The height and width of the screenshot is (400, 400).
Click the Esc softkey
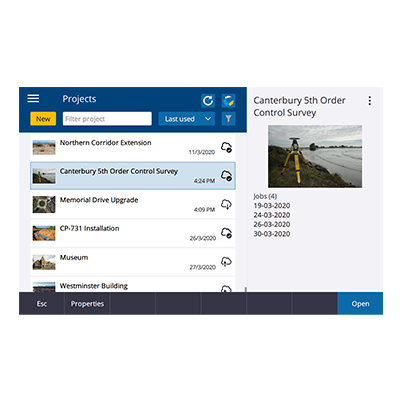[x=42, y=304]
